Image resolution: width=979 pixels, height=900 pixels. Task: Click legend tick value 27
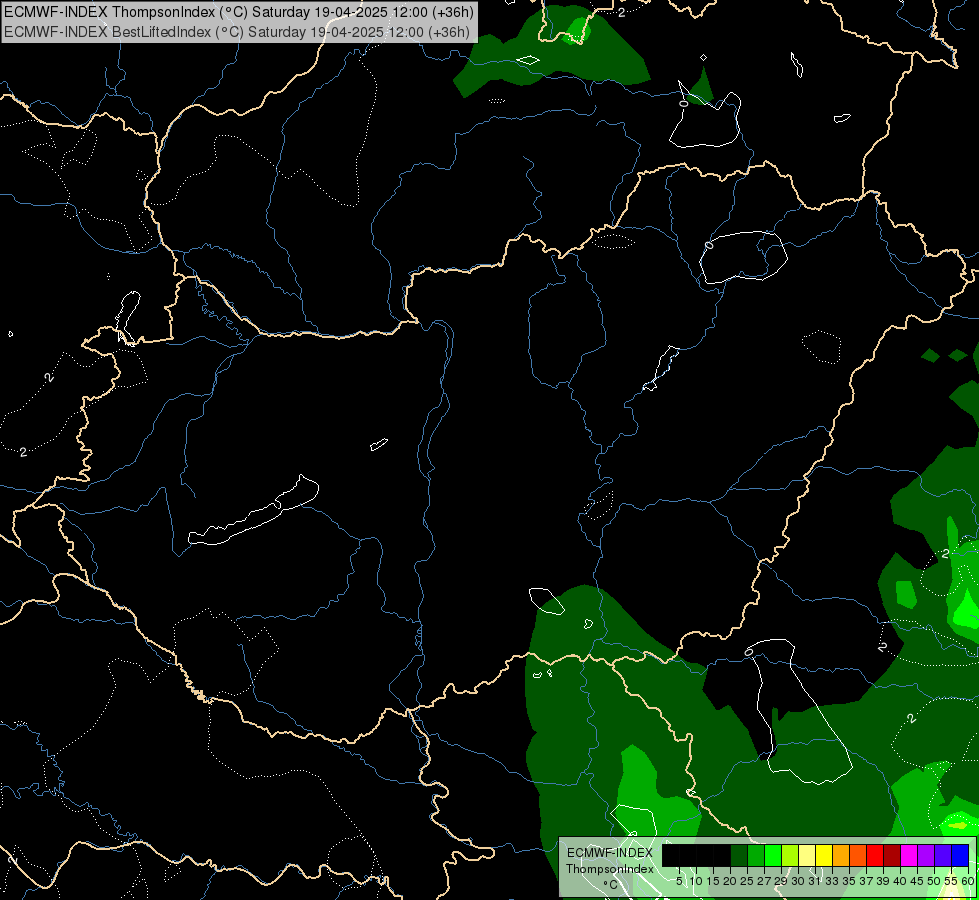pyautogui.click(x=764, y=881)
